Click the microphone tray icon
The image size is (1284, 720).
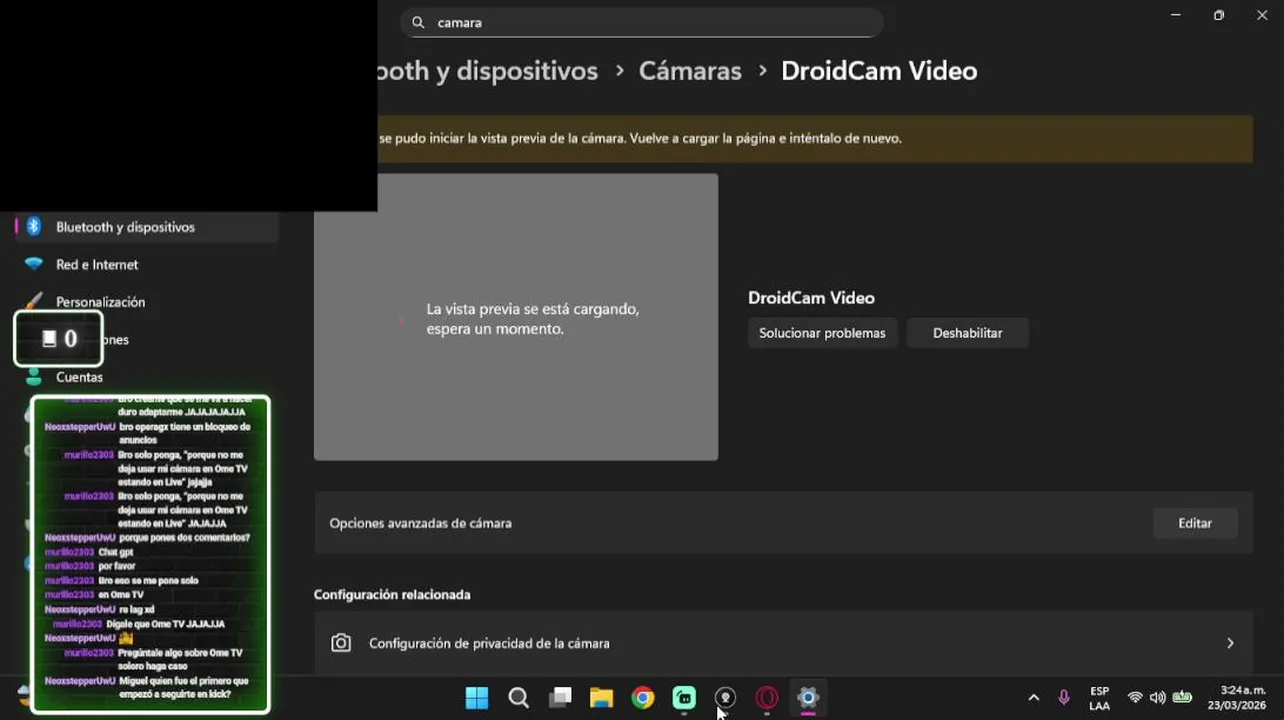(x=1064, y=698)
